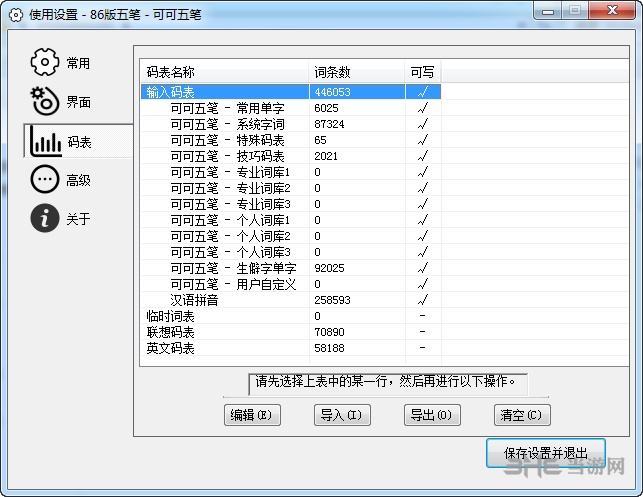The width and height of the screenshot is (643, 497).
Task: Click entry count 258593
Action: tap(333, 300)
